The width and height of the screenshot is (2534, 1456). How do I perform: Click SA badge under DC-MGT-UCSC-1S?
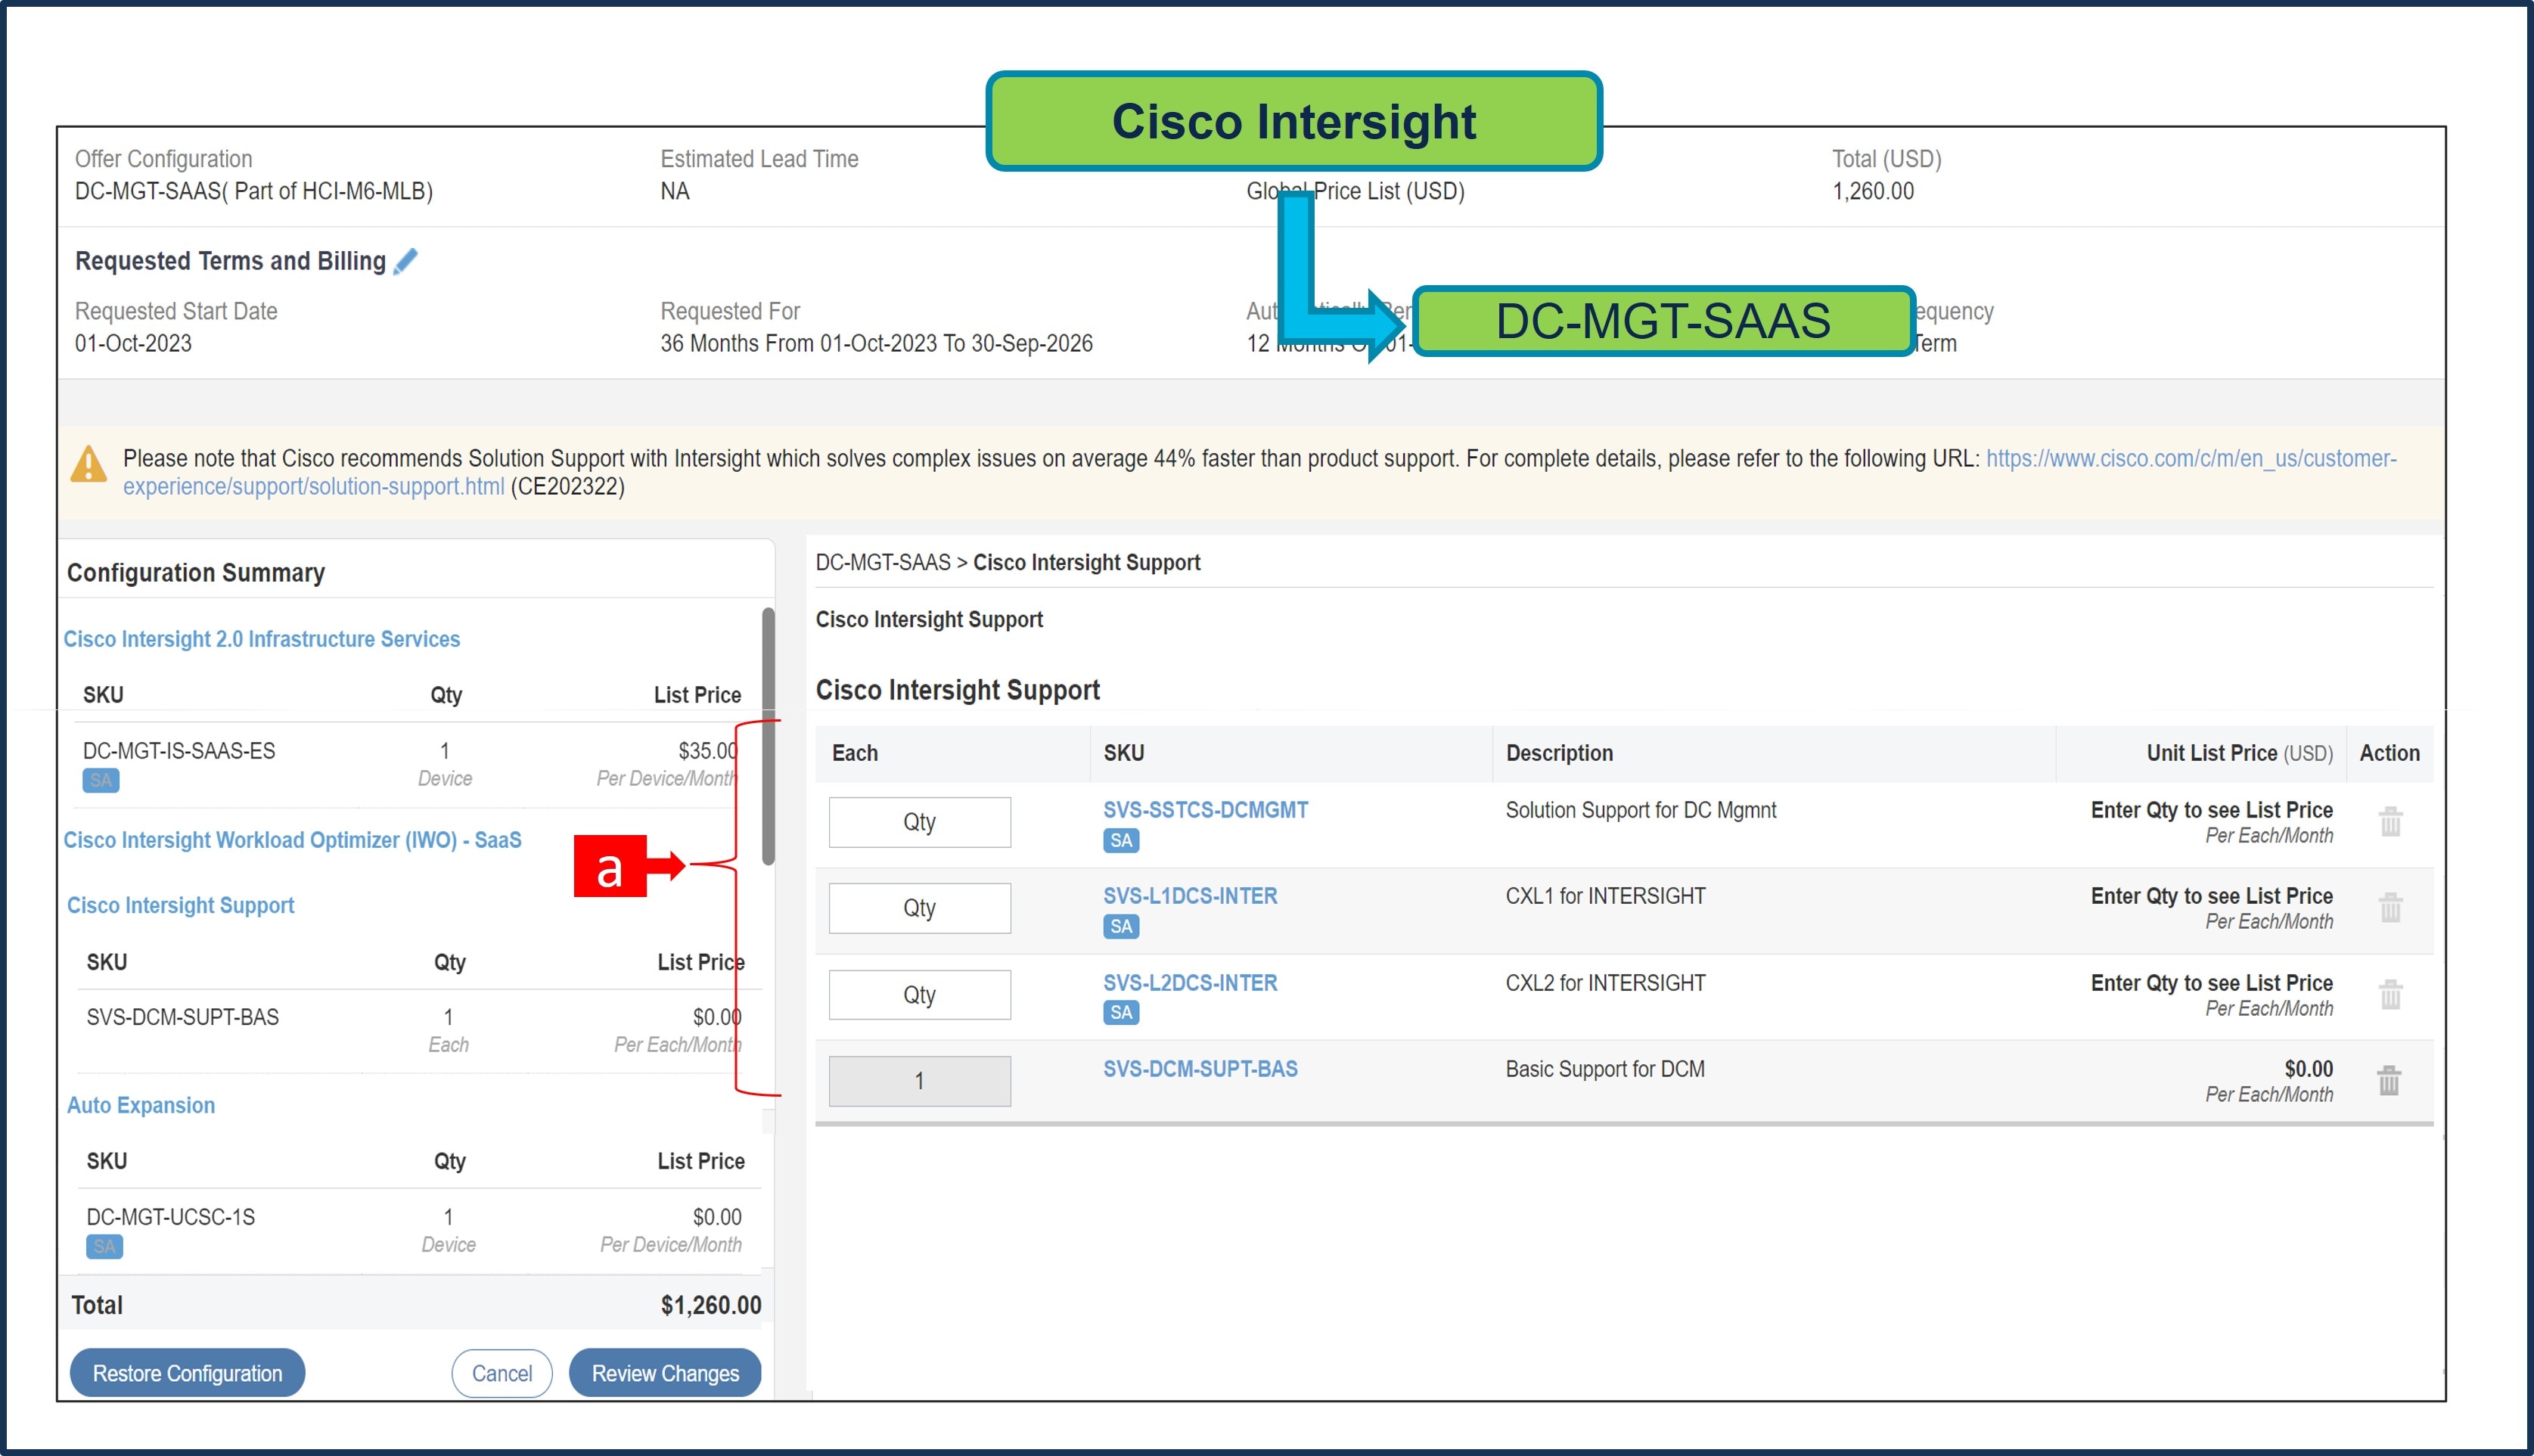(105, 1247)
